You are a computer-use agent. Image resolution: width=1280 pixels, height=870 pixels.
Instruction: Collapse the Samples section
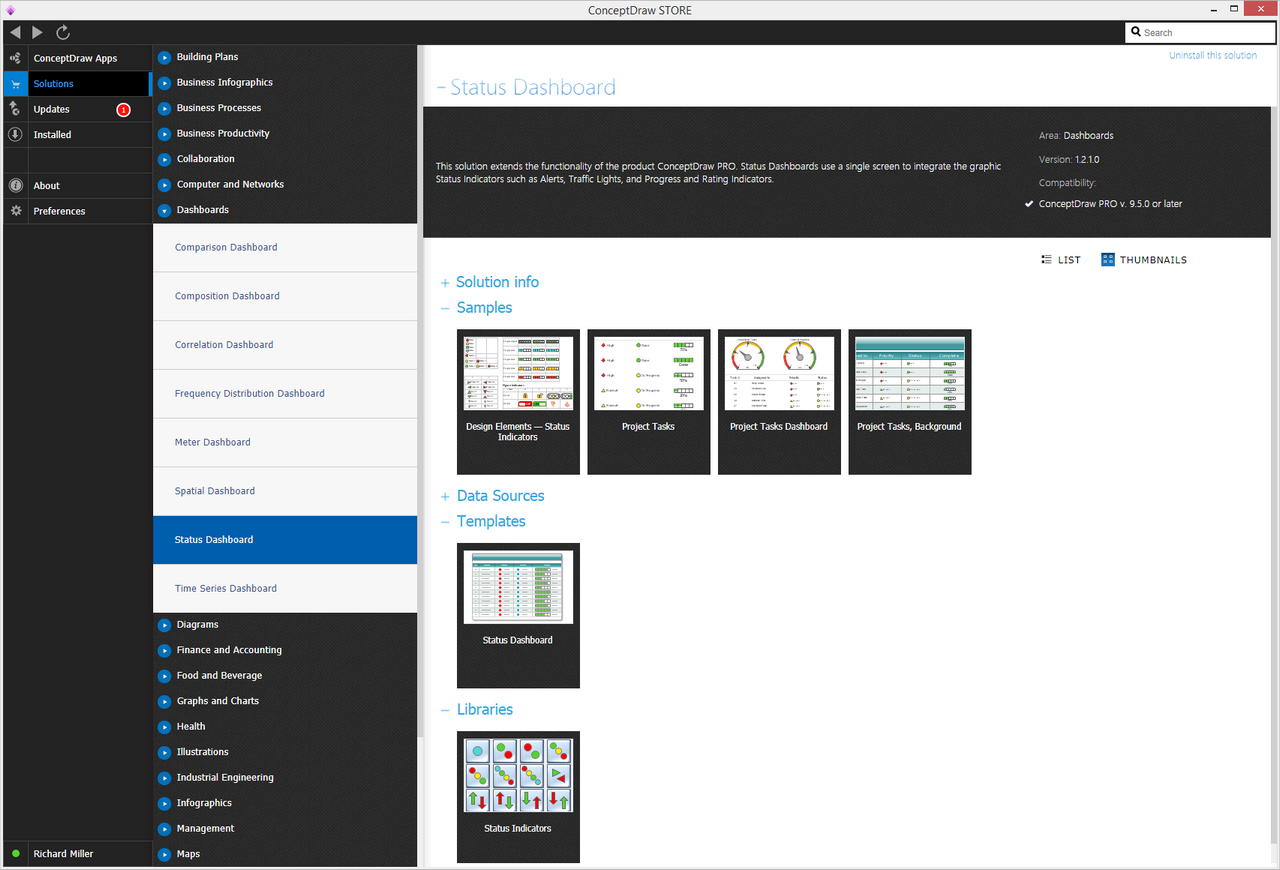[x=445, y=309]
